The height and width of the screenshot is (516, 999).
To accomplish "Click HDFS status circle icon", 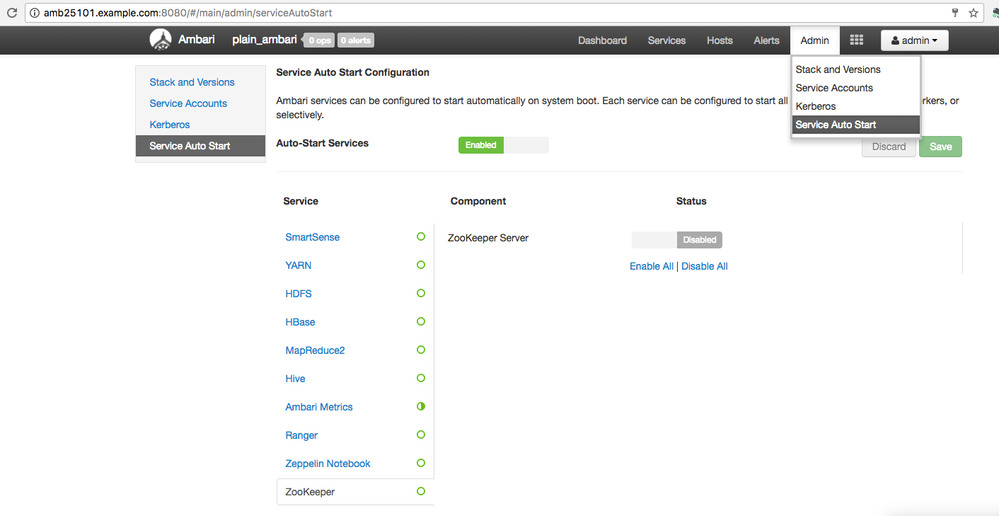I will pyautogui.click(x=420, y=293).
